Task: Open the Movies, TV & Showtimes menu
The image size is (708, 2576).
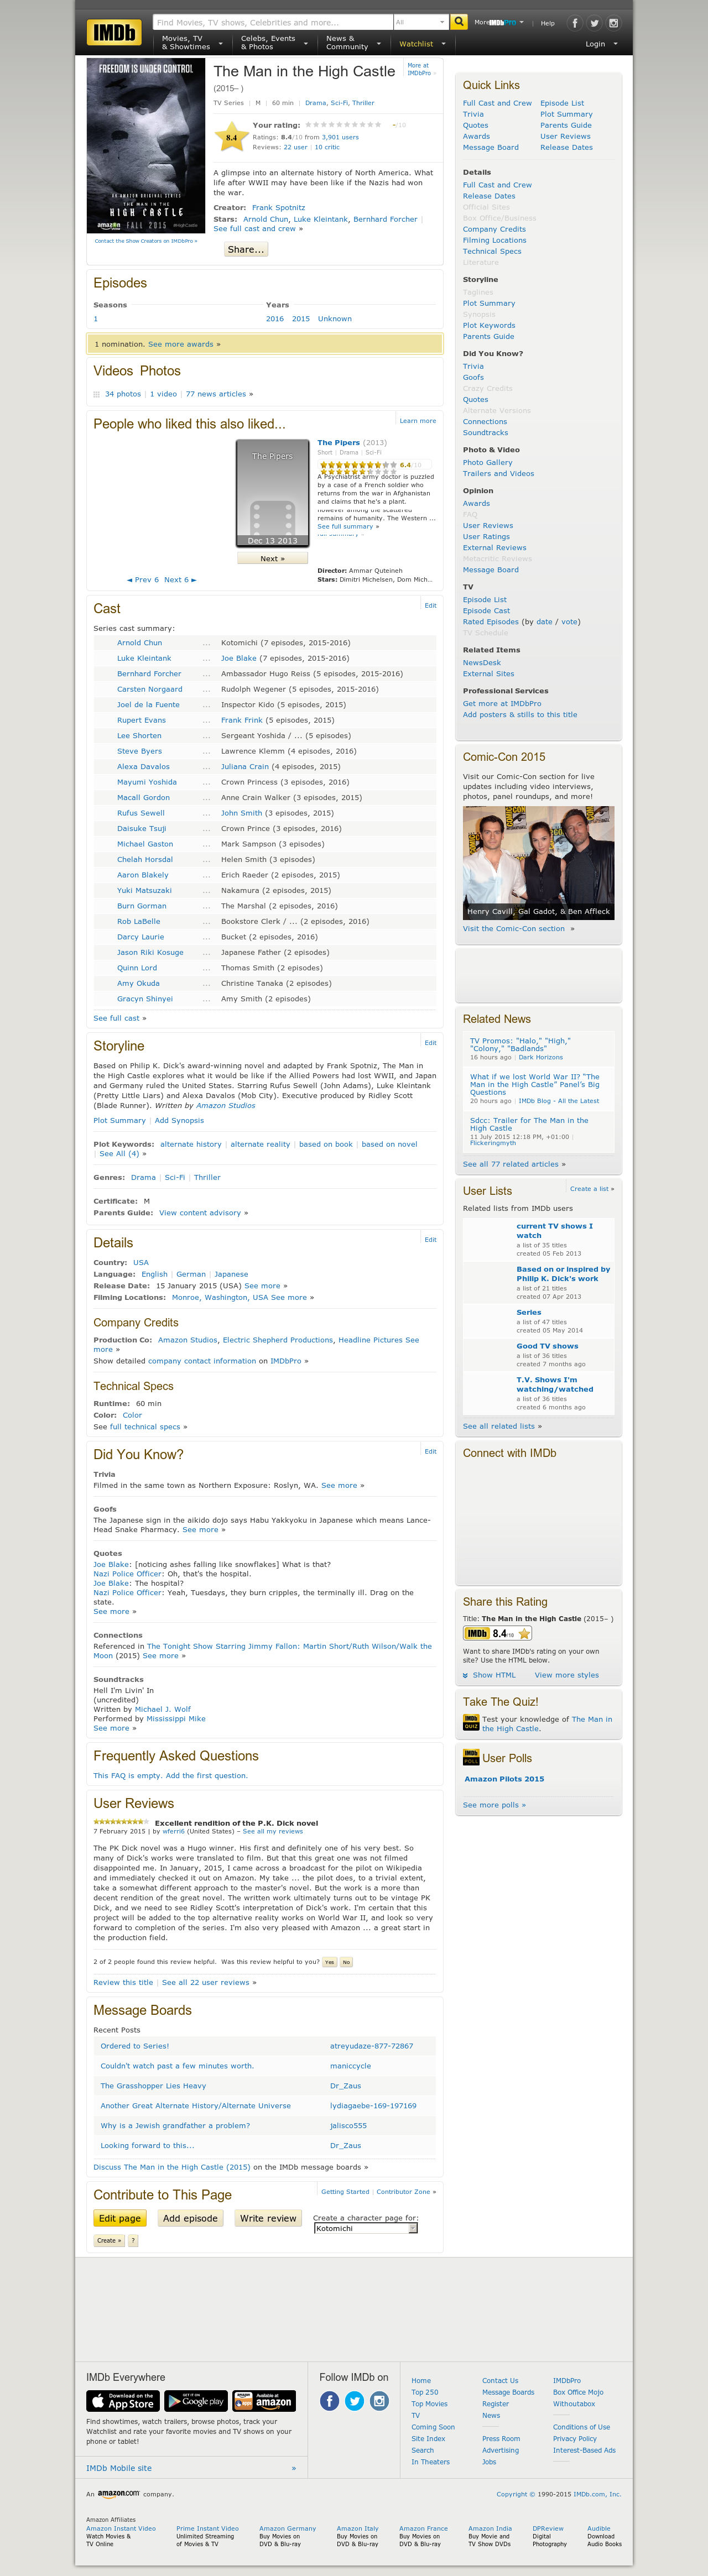Action: [191, 43]
